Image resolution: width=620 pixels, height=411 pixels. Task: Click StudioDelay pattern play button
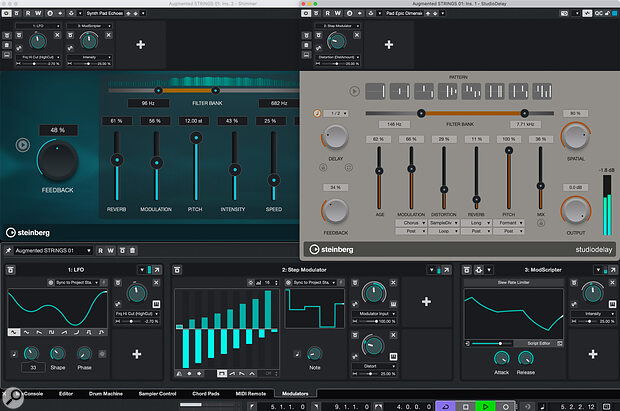coord(354,91)
